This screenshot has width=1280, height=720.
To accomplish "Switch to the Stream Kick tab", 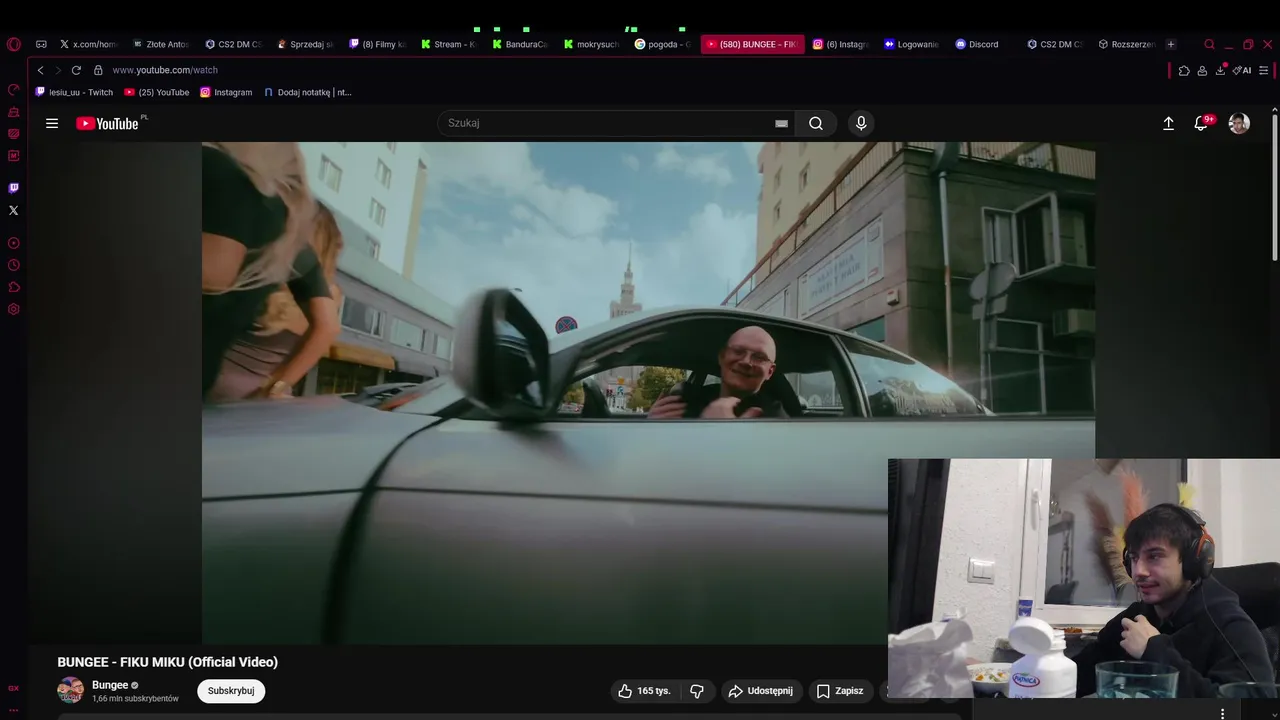I will point(449,44).
